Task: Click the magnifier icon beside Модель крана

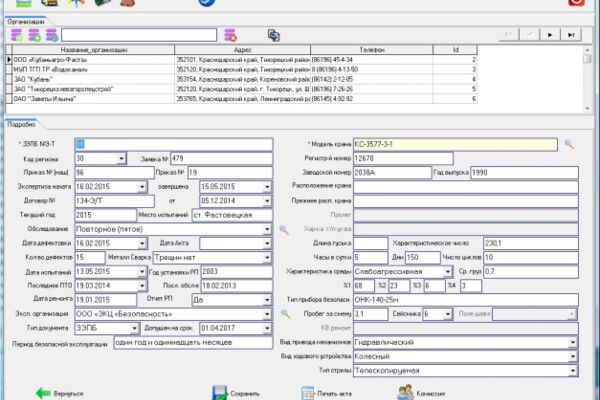Action: click(569, 144)
